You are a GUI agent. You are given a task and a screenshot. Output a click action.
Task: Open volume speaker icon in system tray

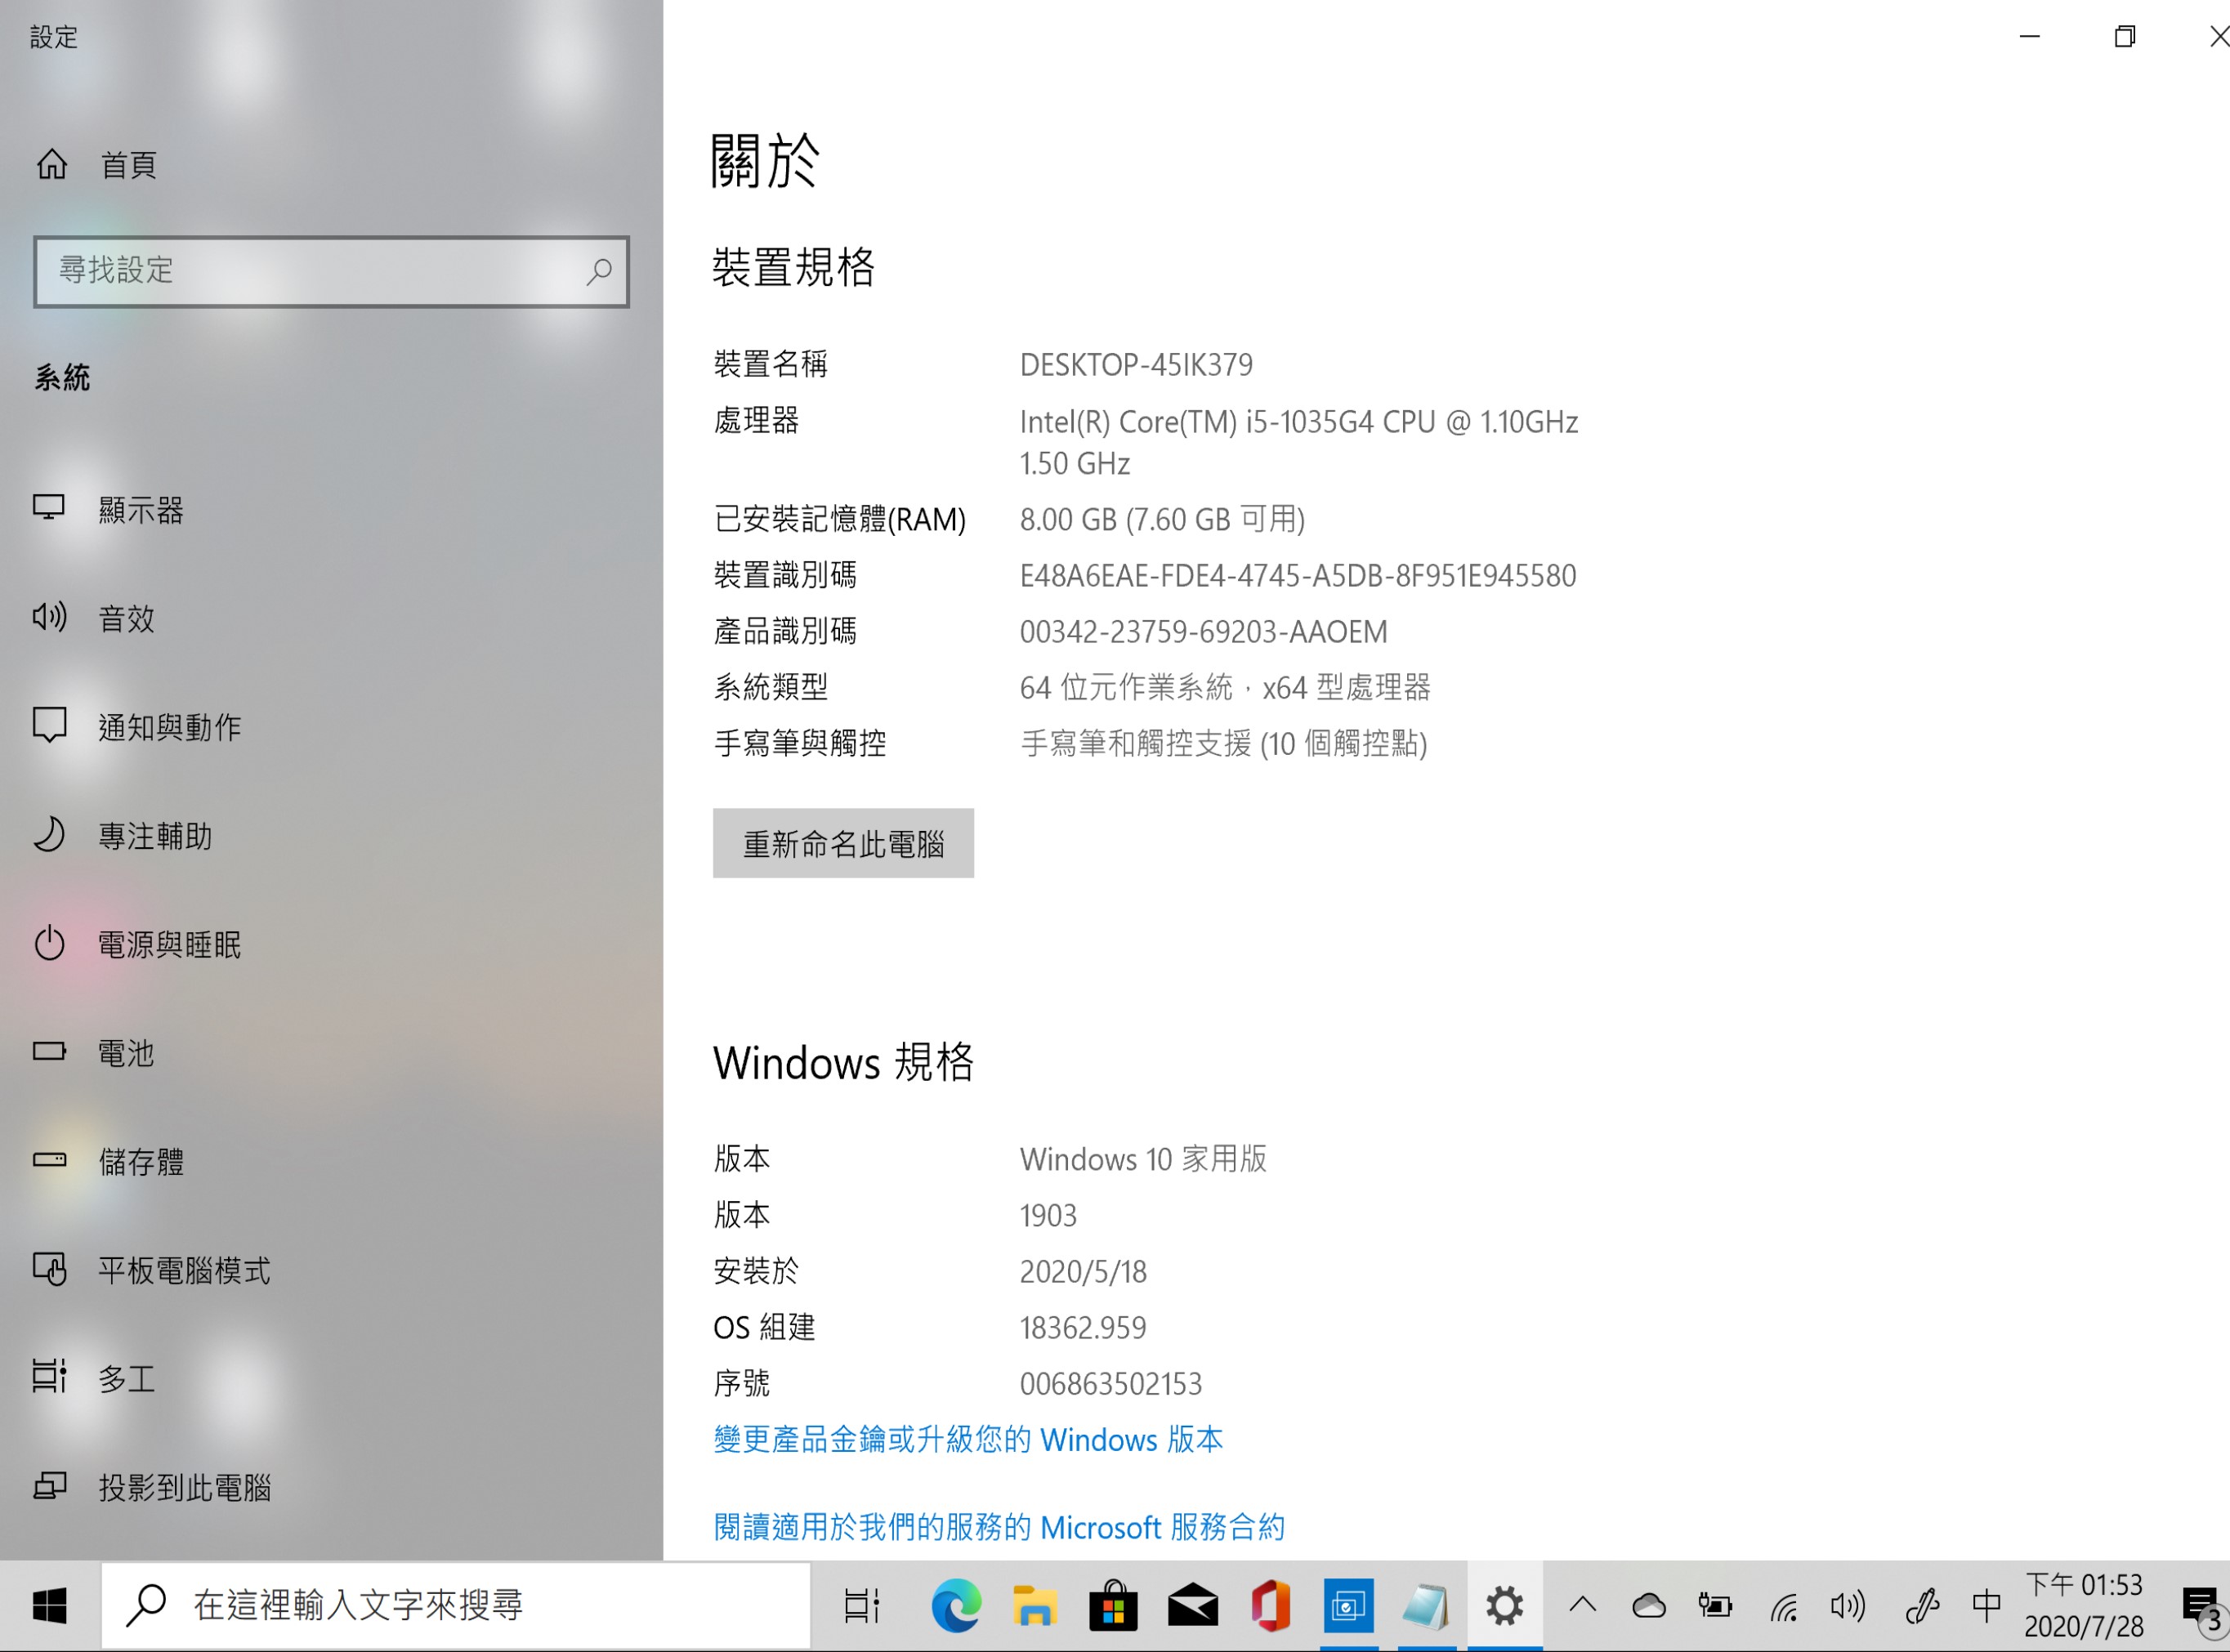click(x=1848, y=1607)
